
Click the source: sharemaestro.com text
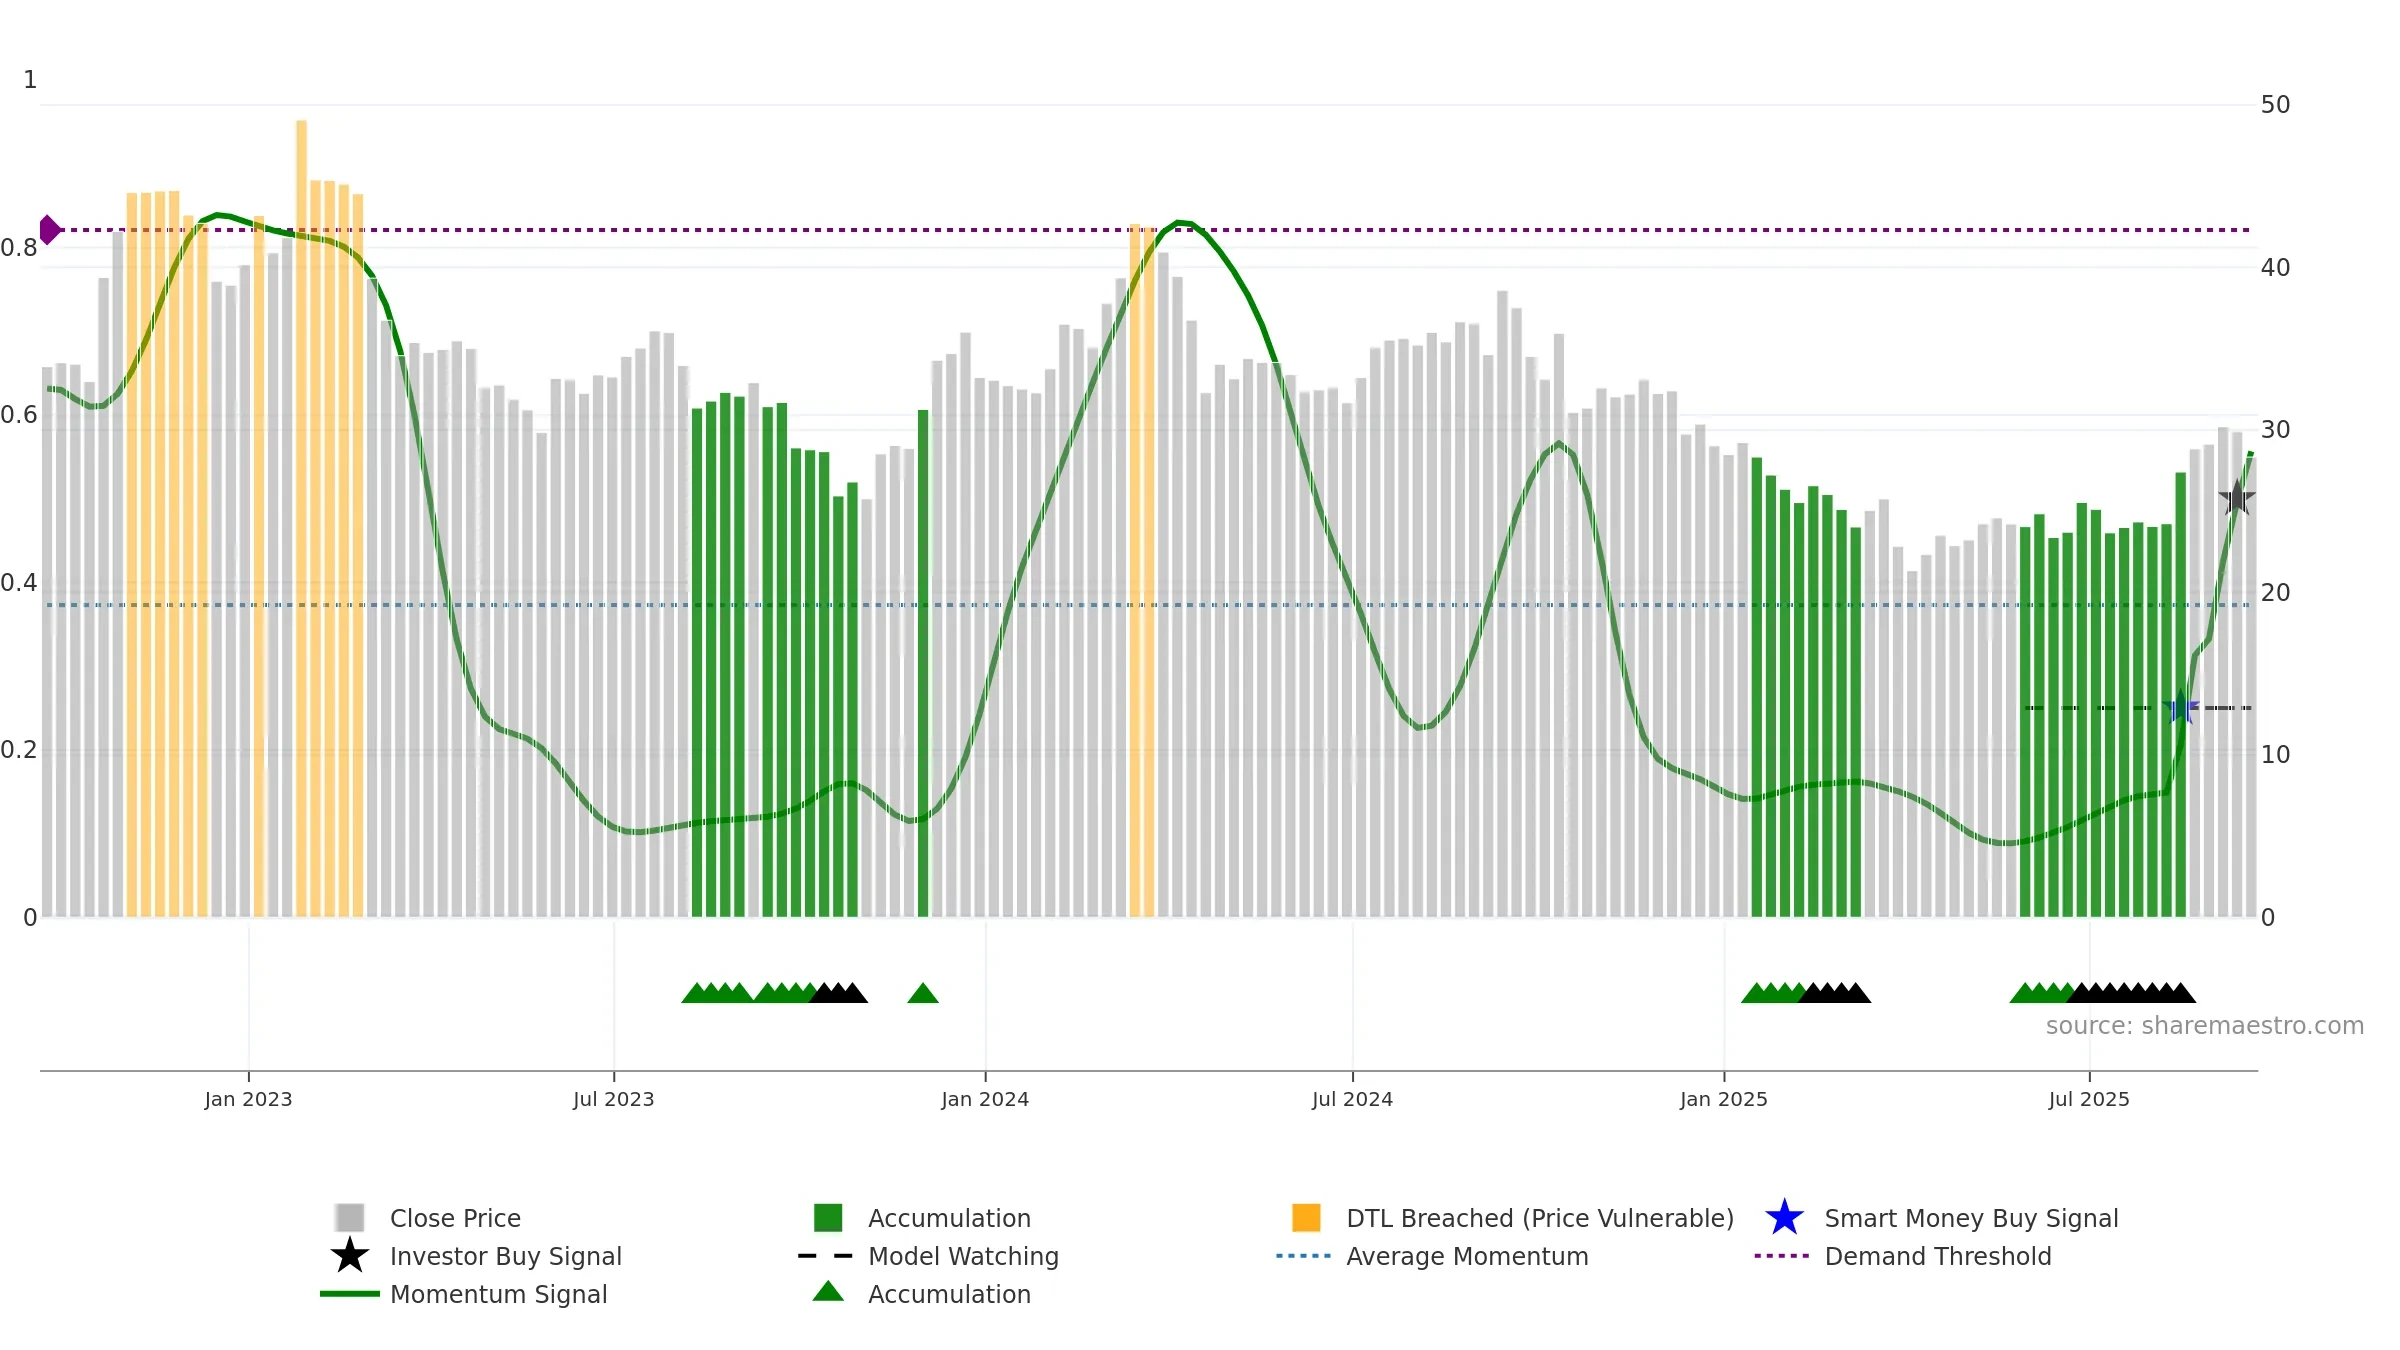(2205, 1025)
